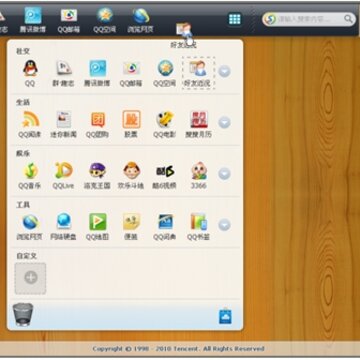
Task: Add a custom app with the plus tile
Action: [31, 278]
